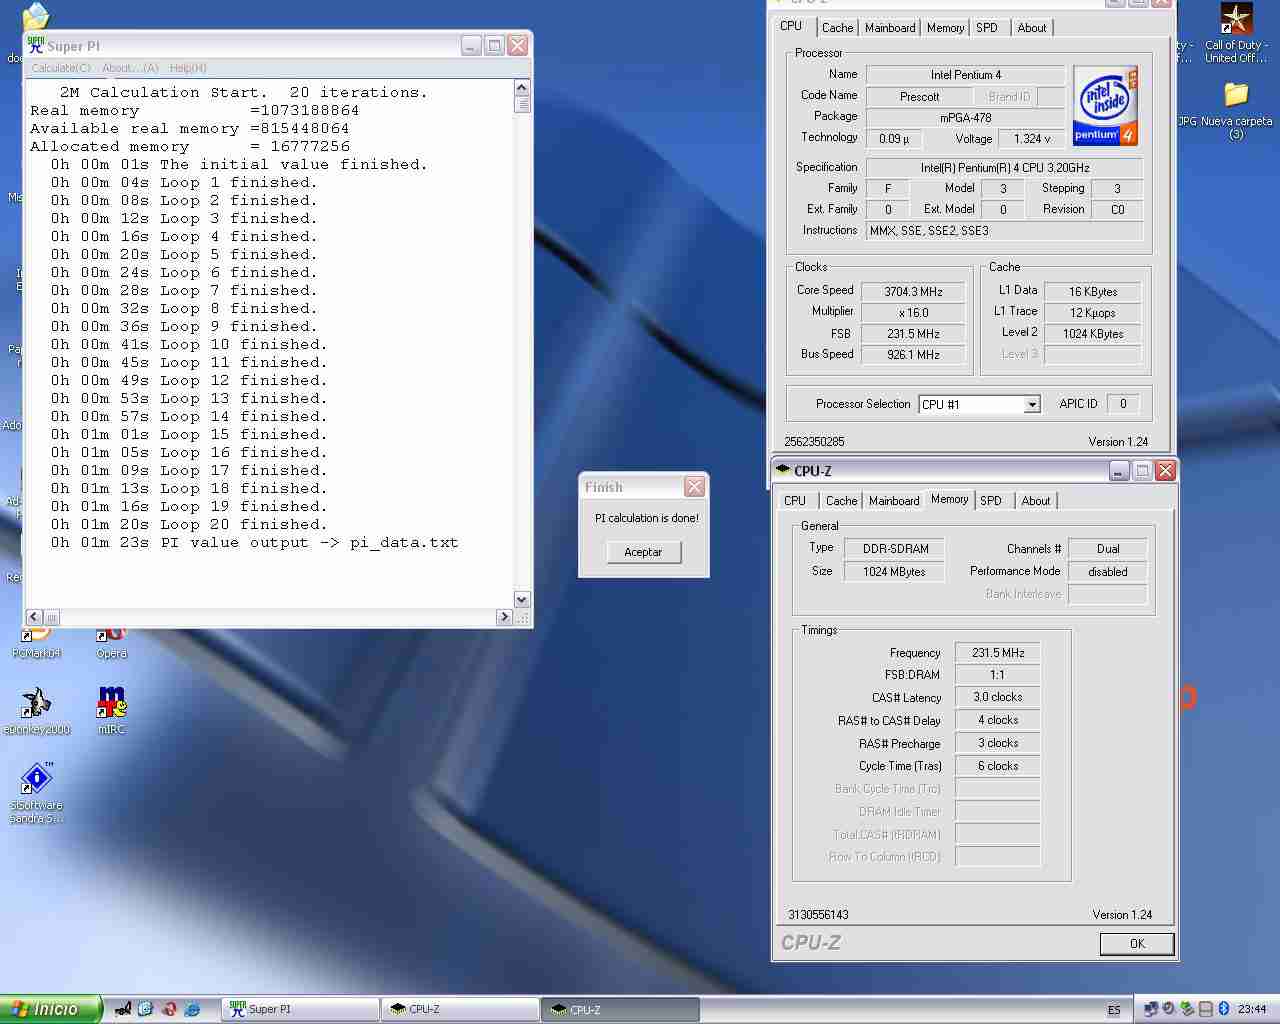The width and height of the screenshot is (1280, 1024).
Task: Open SiSoftware Sandra desktop icon
Action: [x=37, y=780]
